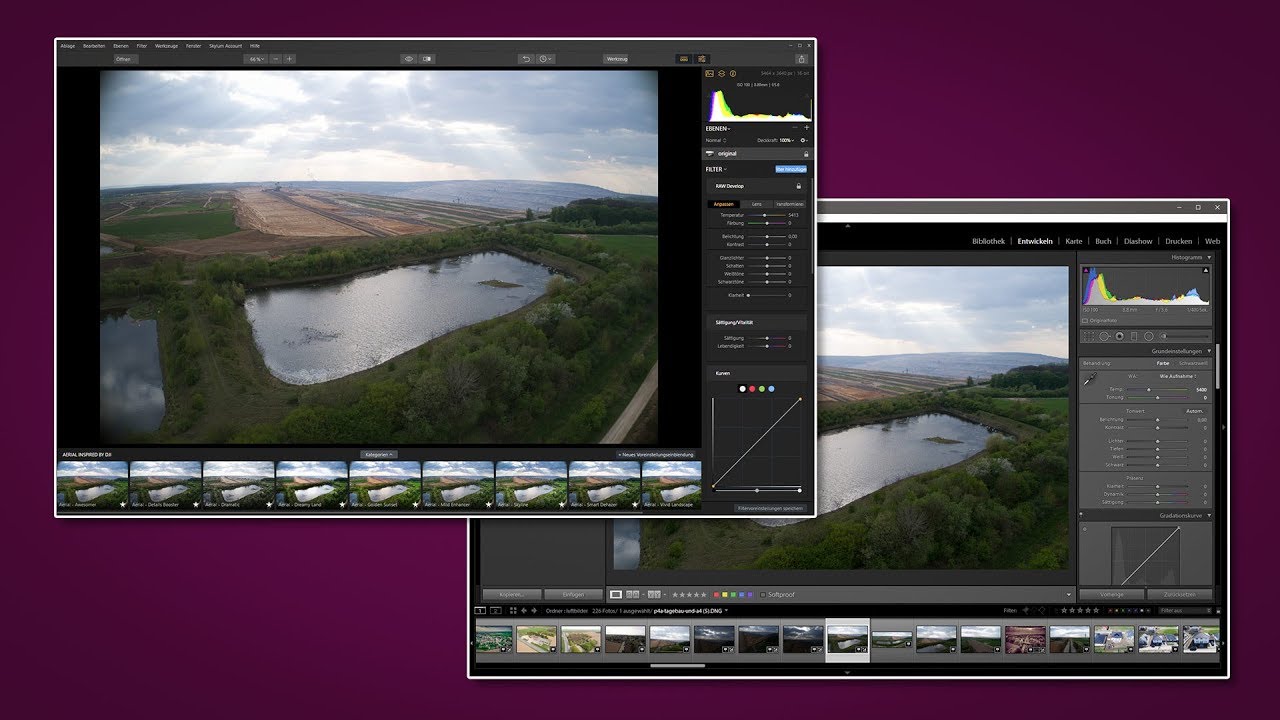The image size is (1280, 720).
Task: Select the green curve channel dot
Action: [761, 388]
